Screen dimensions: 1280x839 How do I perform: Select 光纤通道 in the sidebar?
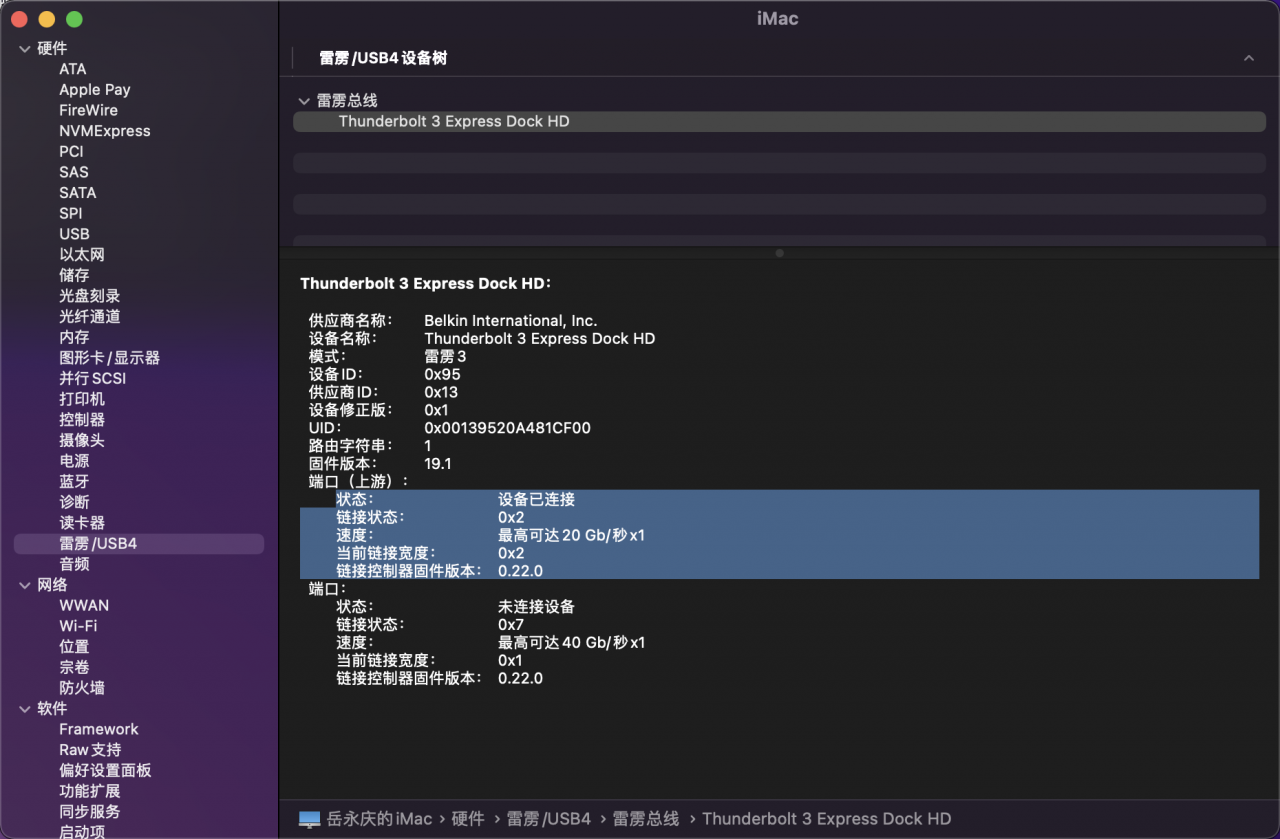click(90, 316)
